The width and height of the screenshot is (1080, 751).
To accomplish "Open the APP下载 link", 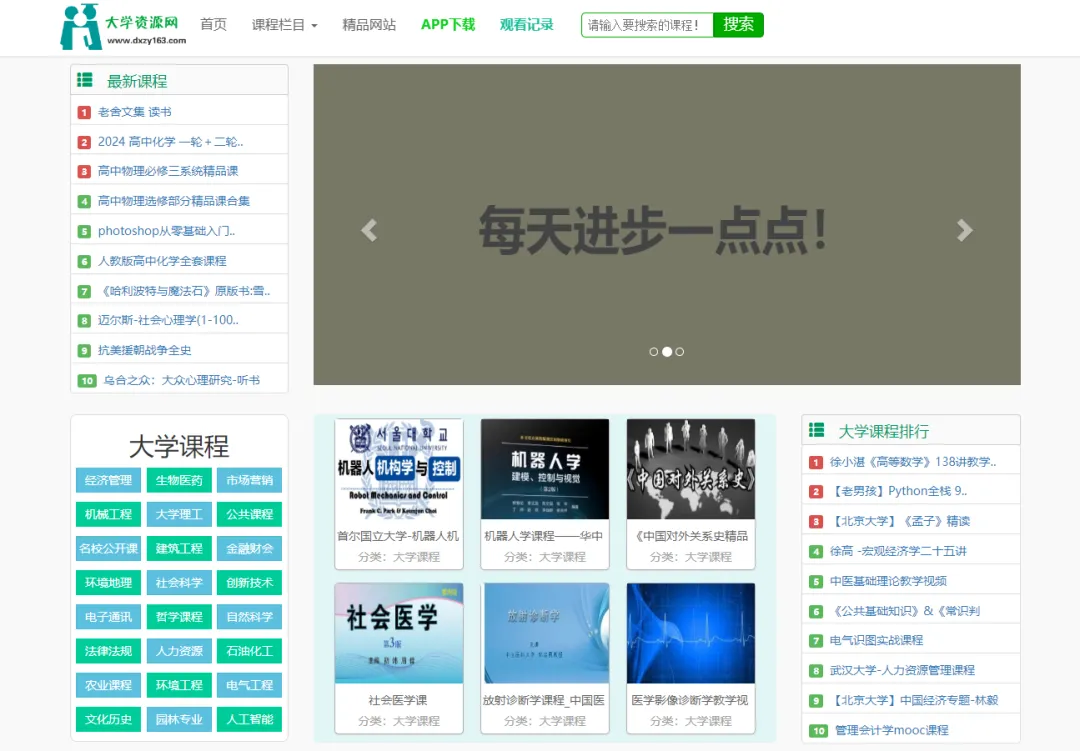I will (448, 26).
